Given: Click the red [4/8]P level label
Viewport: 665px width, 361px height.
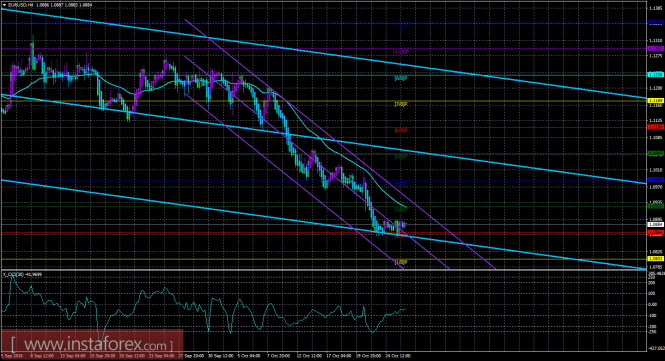Looking at the screenshot, I should coord(401,131).
